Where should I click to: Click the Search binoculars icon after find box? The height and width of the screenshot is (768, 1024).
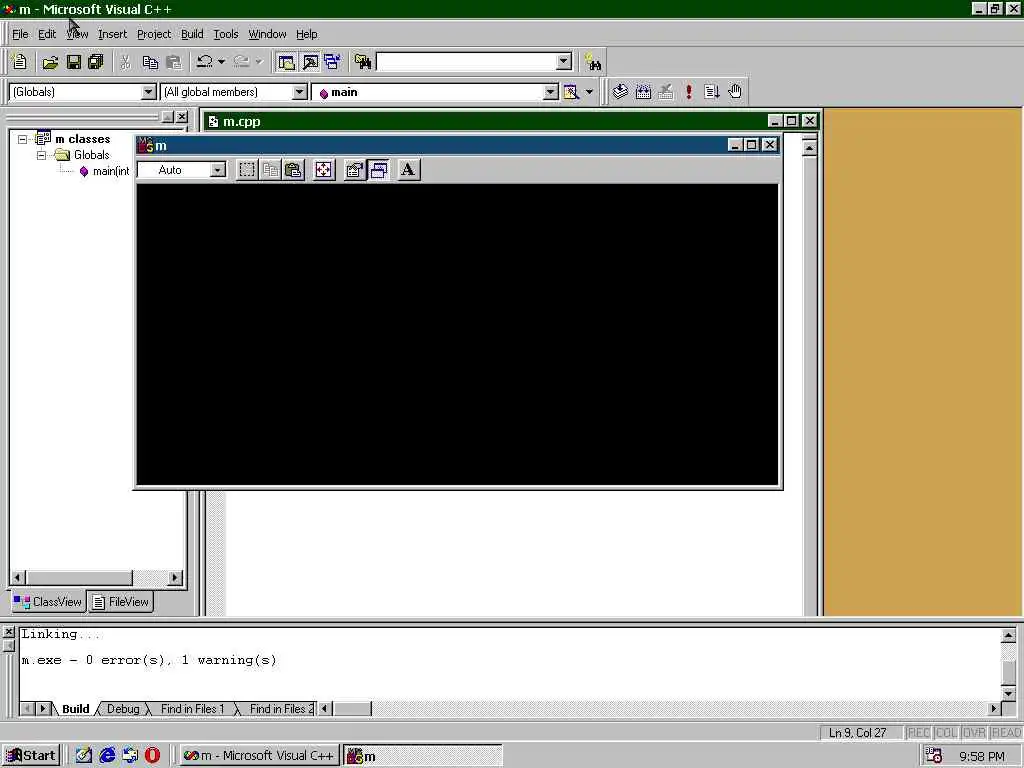[x=594, y=62]
